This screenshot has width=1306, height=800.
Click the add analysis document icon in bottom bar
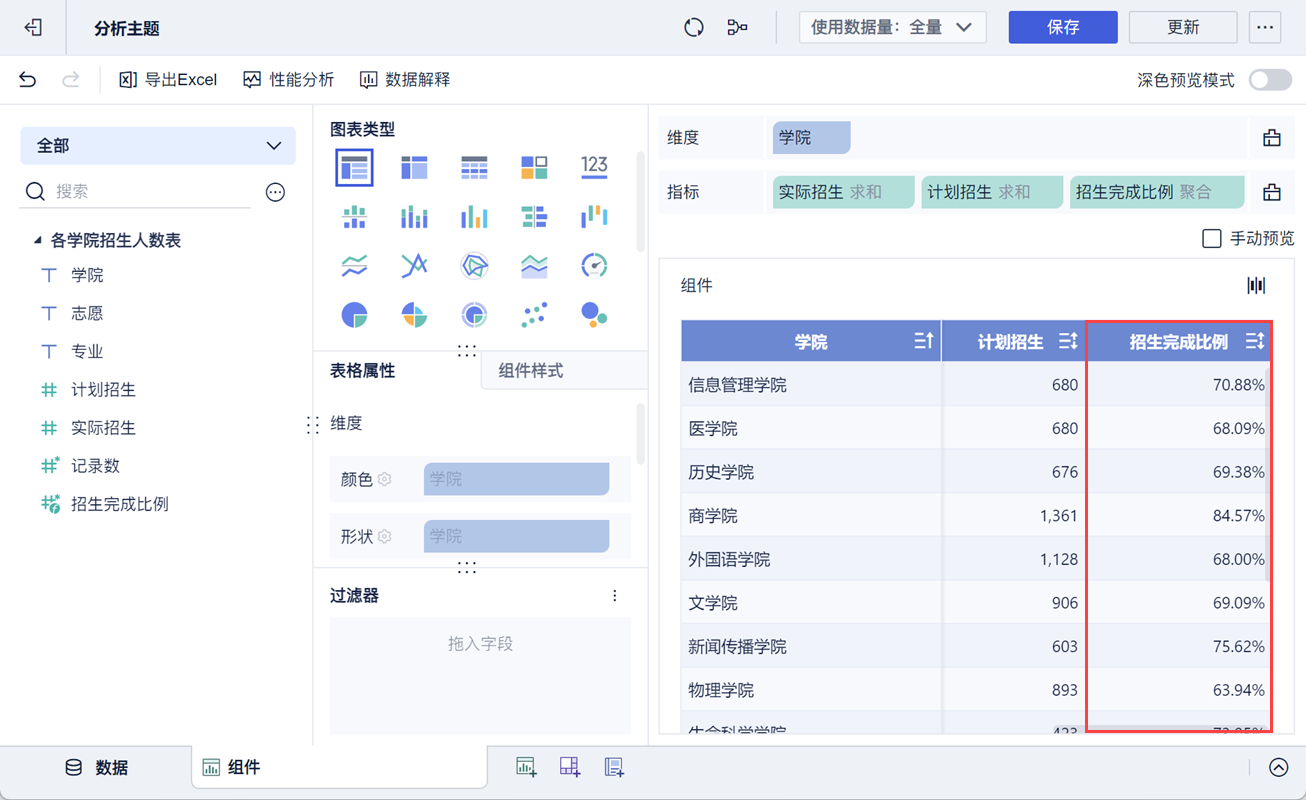(x=614, y=767)
